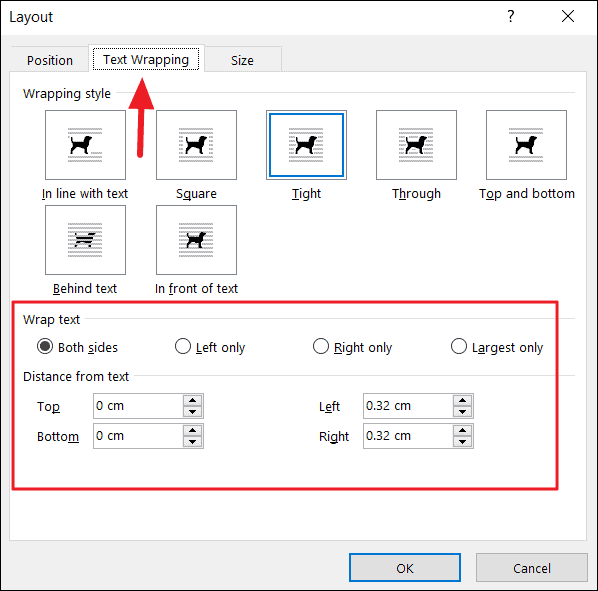Choose In front of text icon
This screenshot has width=598, height=591.
tap(196, 240)
